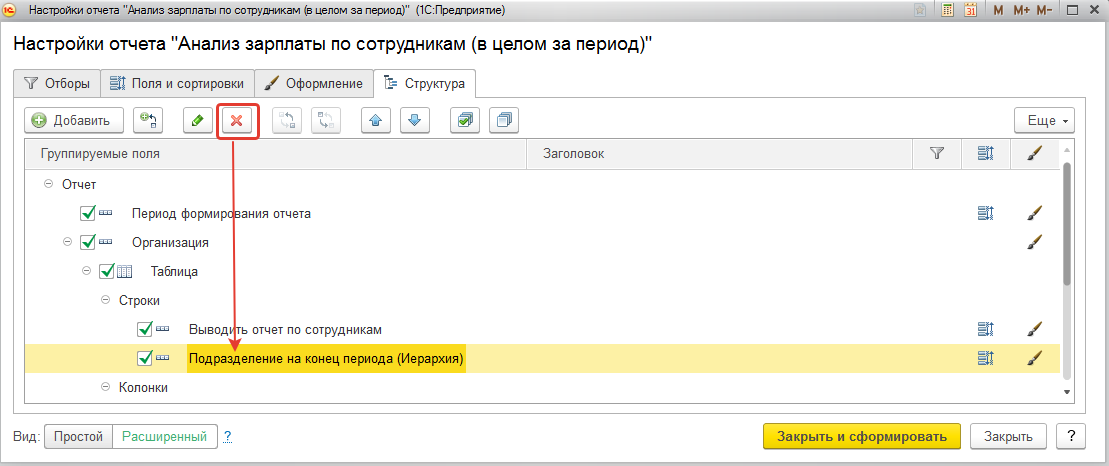Open the Еще dropdown menu
The image size is (1109, 466).
click(1043, 121)
